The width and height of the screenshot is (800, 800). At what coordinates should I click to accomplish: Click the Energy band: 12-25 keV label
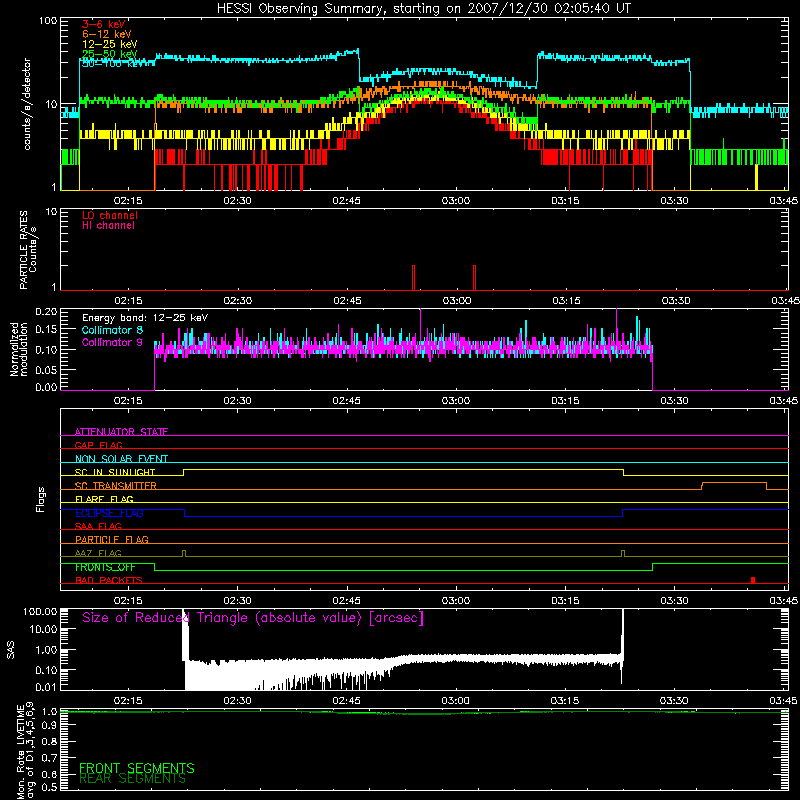(x=145, y=318)
